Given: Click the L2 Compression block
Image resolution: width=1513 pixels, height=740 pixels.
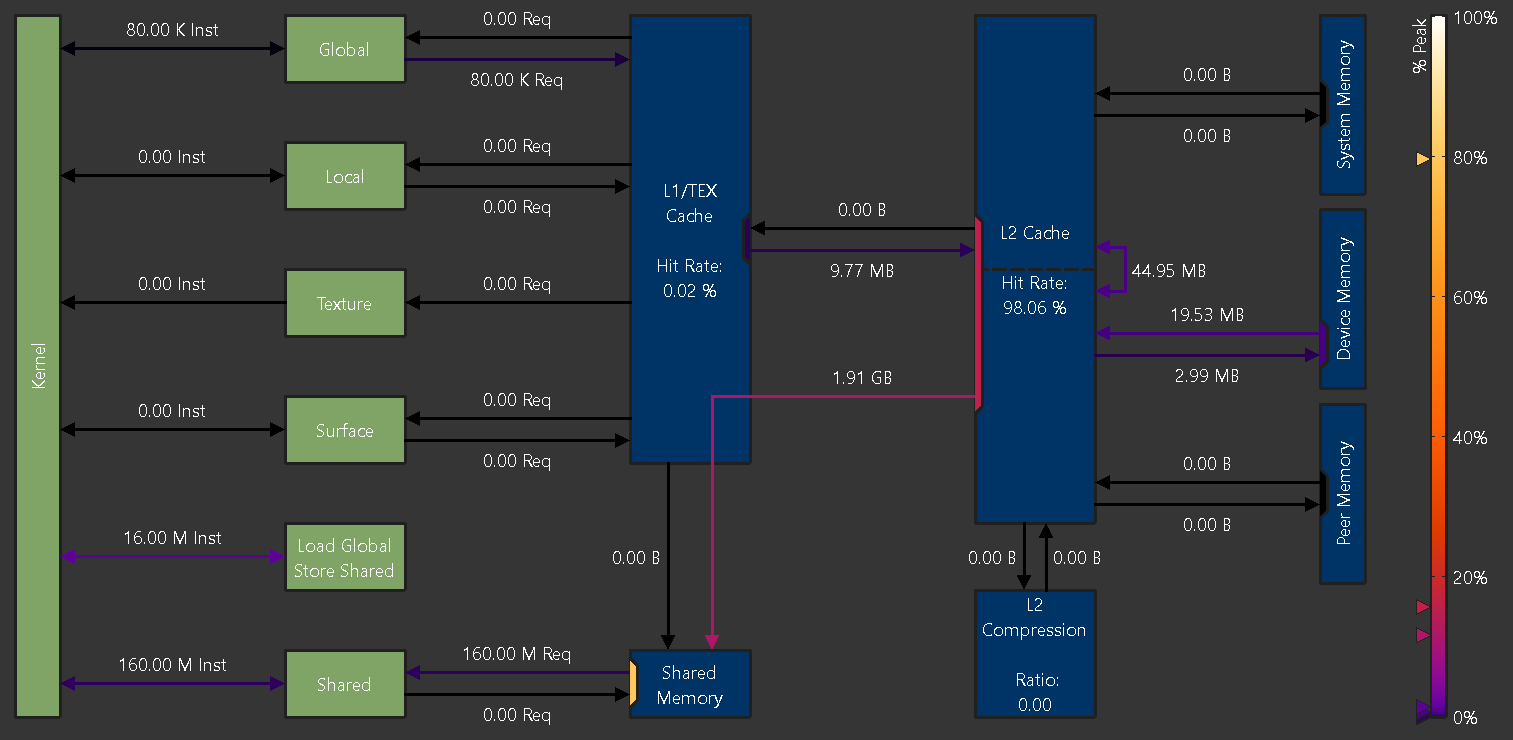Looking at the screenshot, I should pos(1035,654).
